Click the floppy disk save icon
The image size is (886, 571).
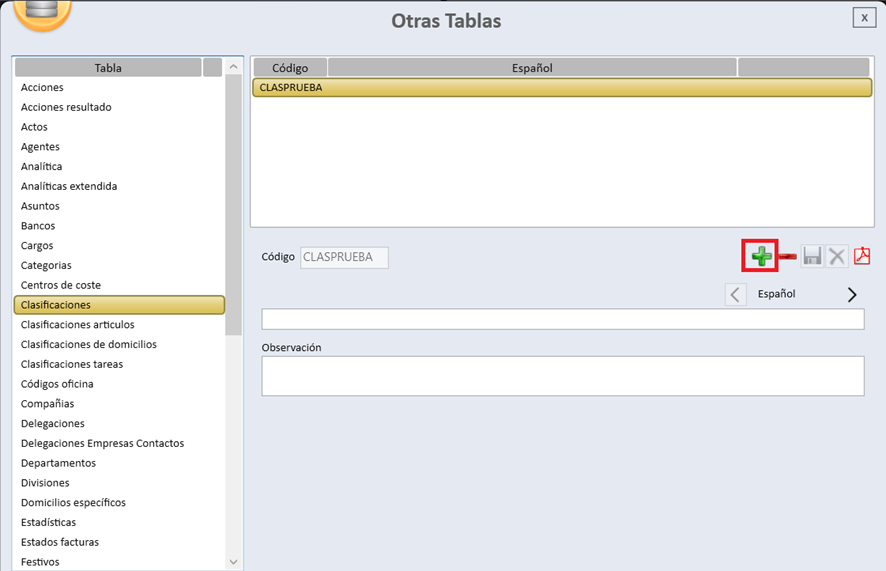pos(812,257)
